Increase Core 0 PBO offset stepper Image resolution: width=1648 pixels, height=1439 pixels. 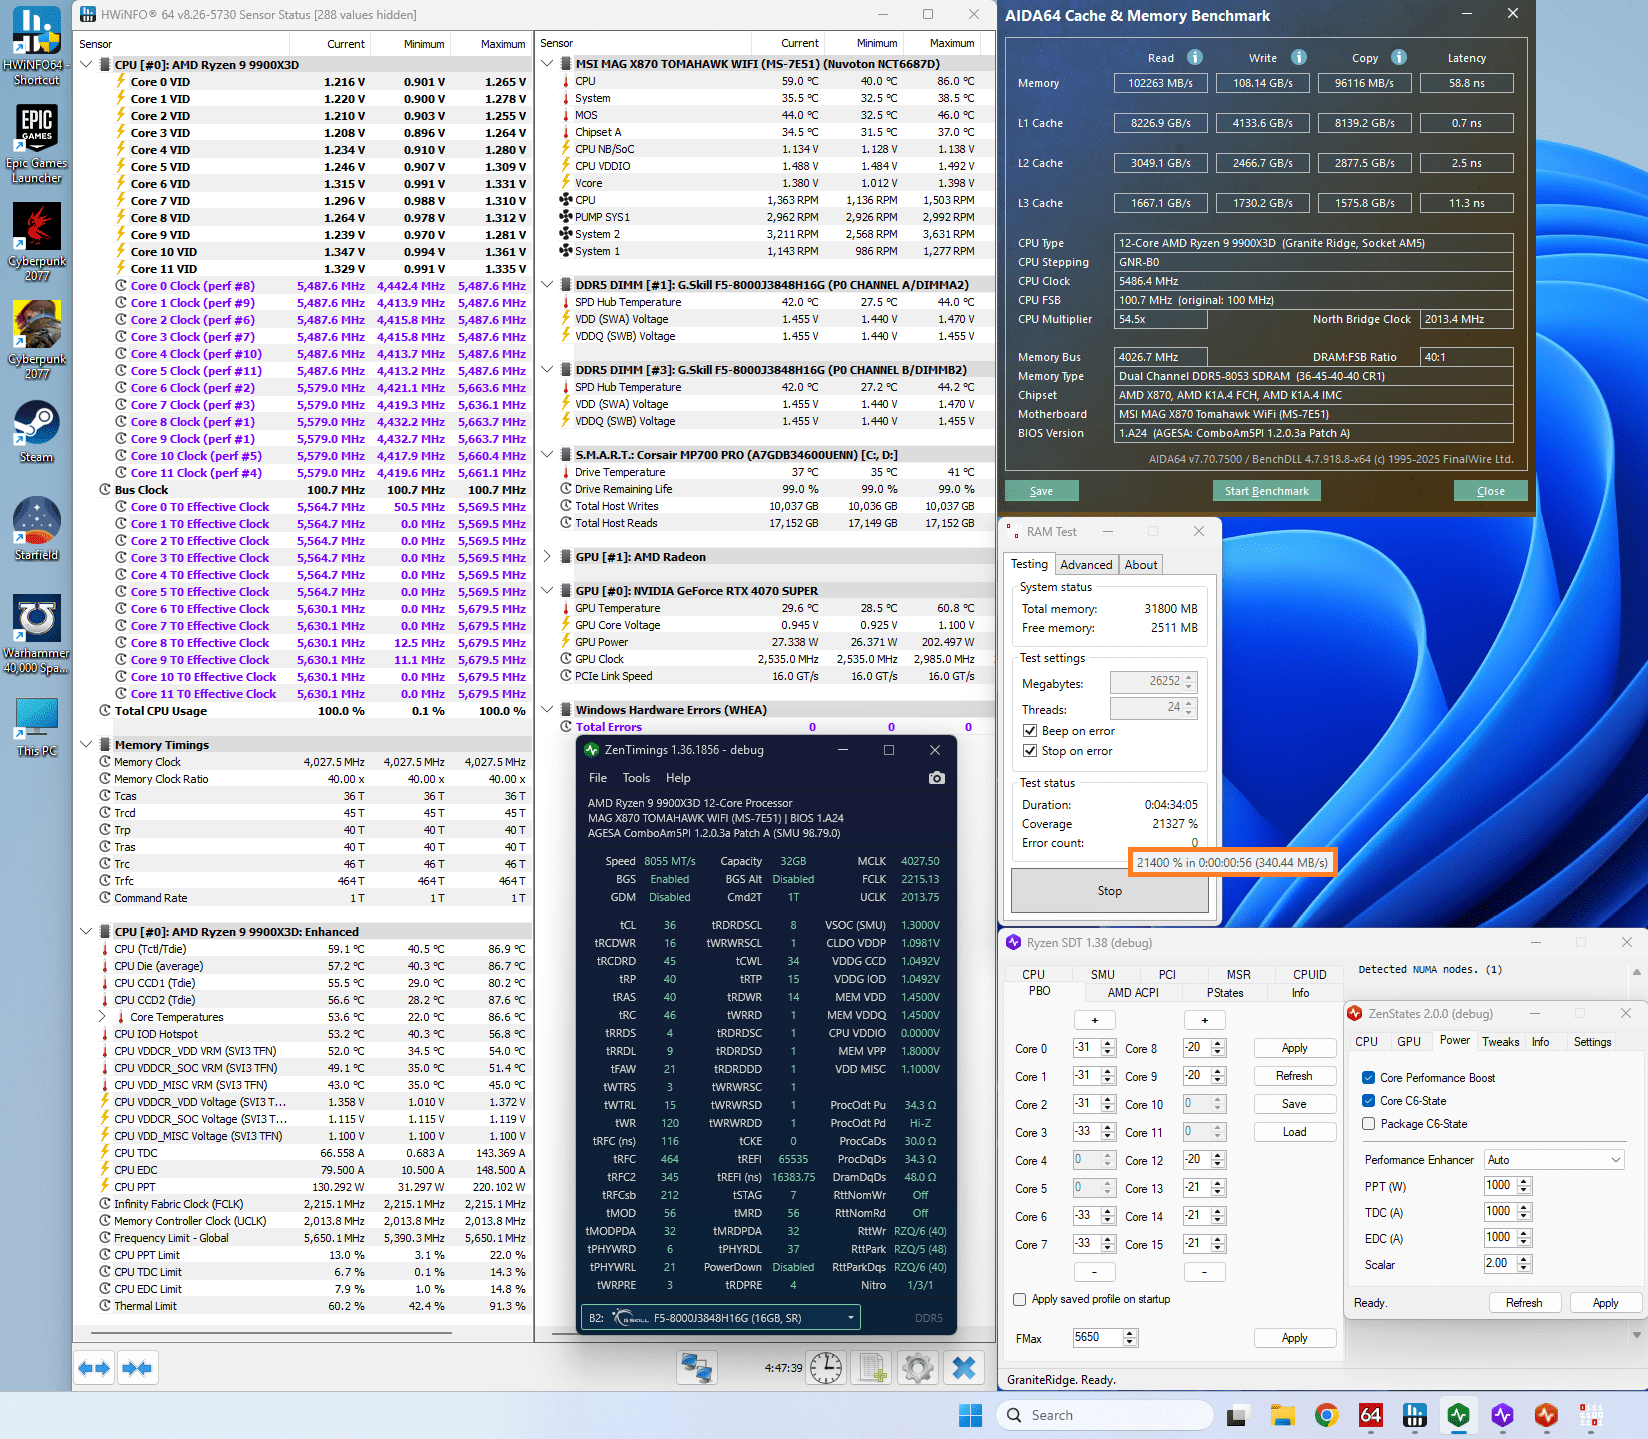[x=1108, y=1044]
